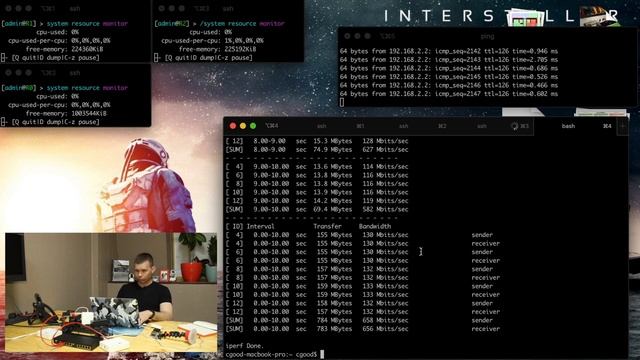Click the [SUM] 783 MBytes 656 Mbits/sec receiver row
This screenshot has width=640, height=360.
point(362,329)
